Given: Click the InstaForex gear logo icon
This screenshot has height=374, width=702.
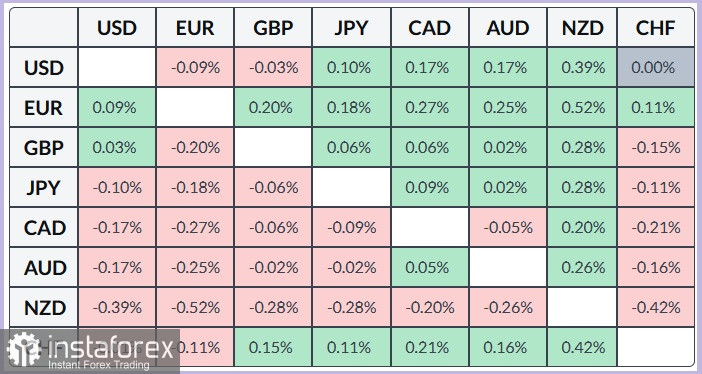Looking at the screenshot, I should click(23, 350).
